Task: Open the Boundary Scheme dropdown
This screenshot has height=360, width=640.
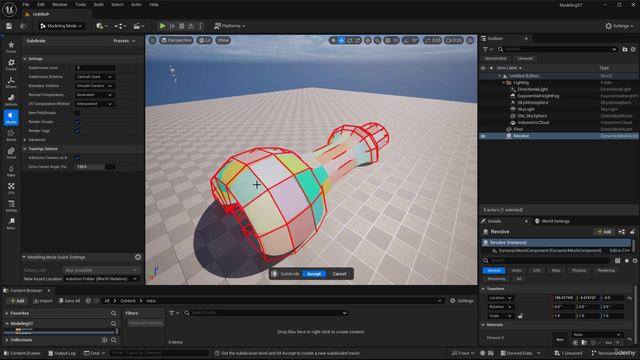Action: tap(94, 86)
